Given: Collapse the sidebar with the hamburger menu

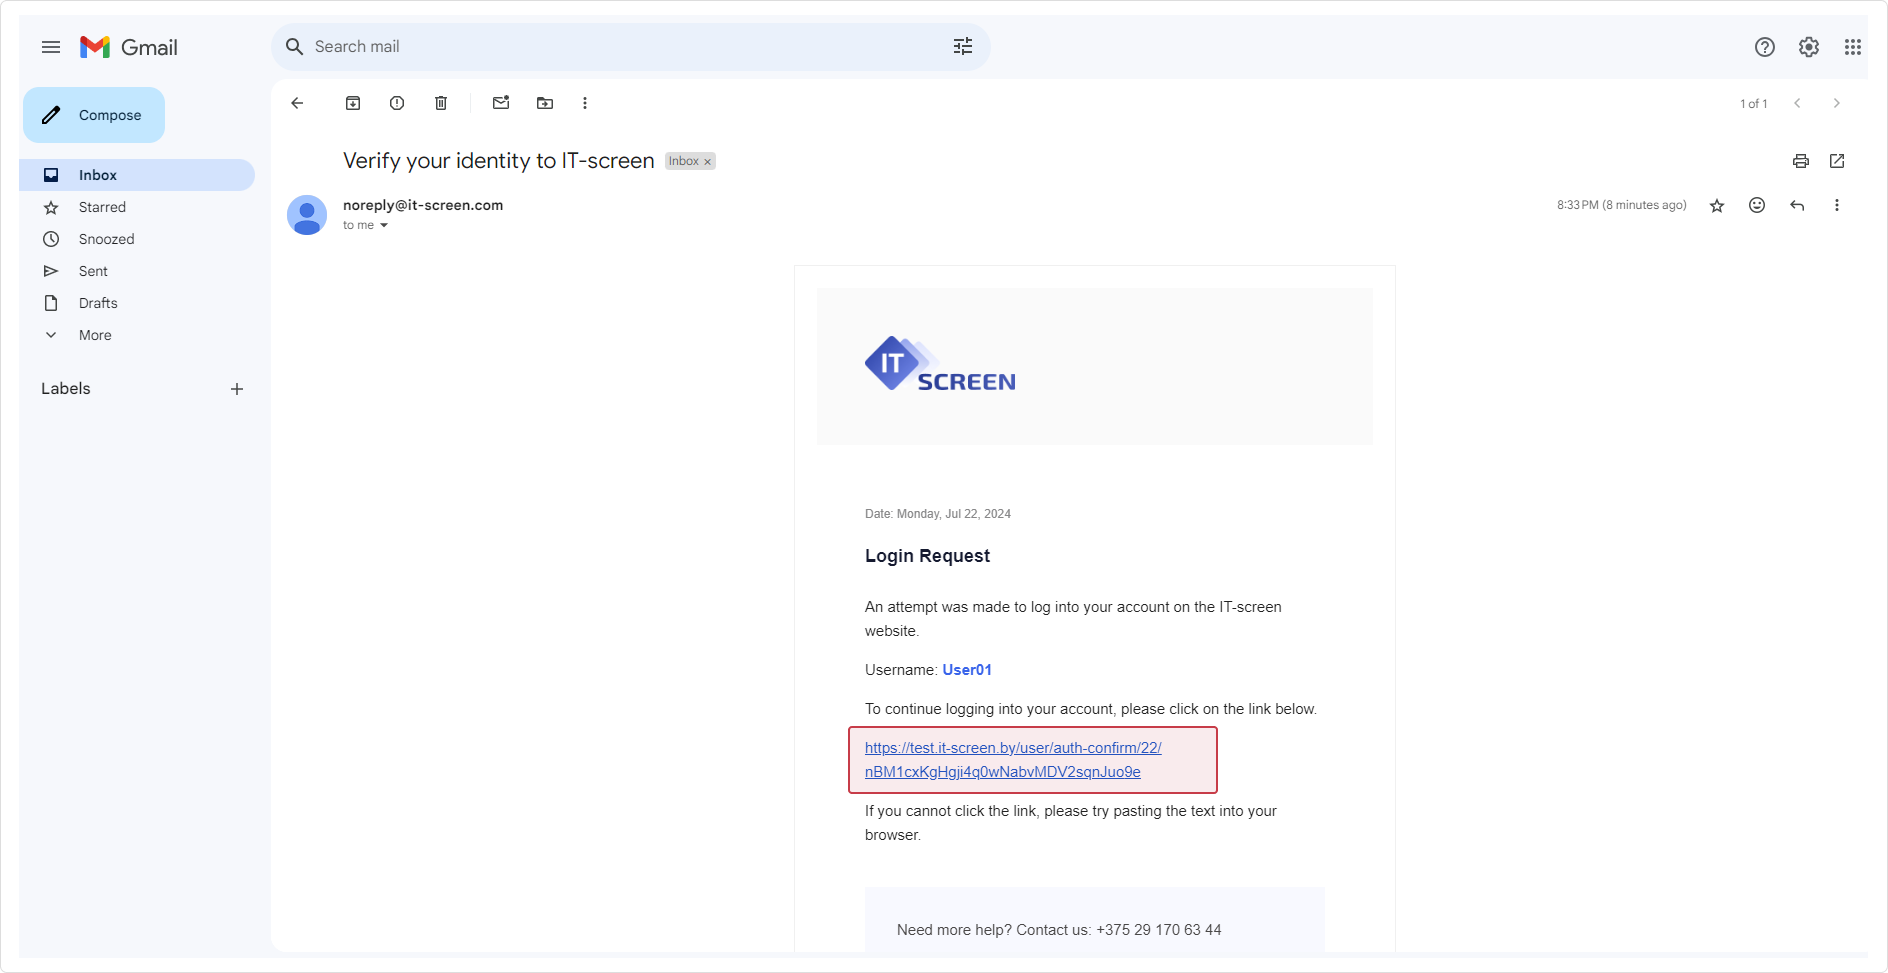Looking at the screenshot, I should [50, 46].
